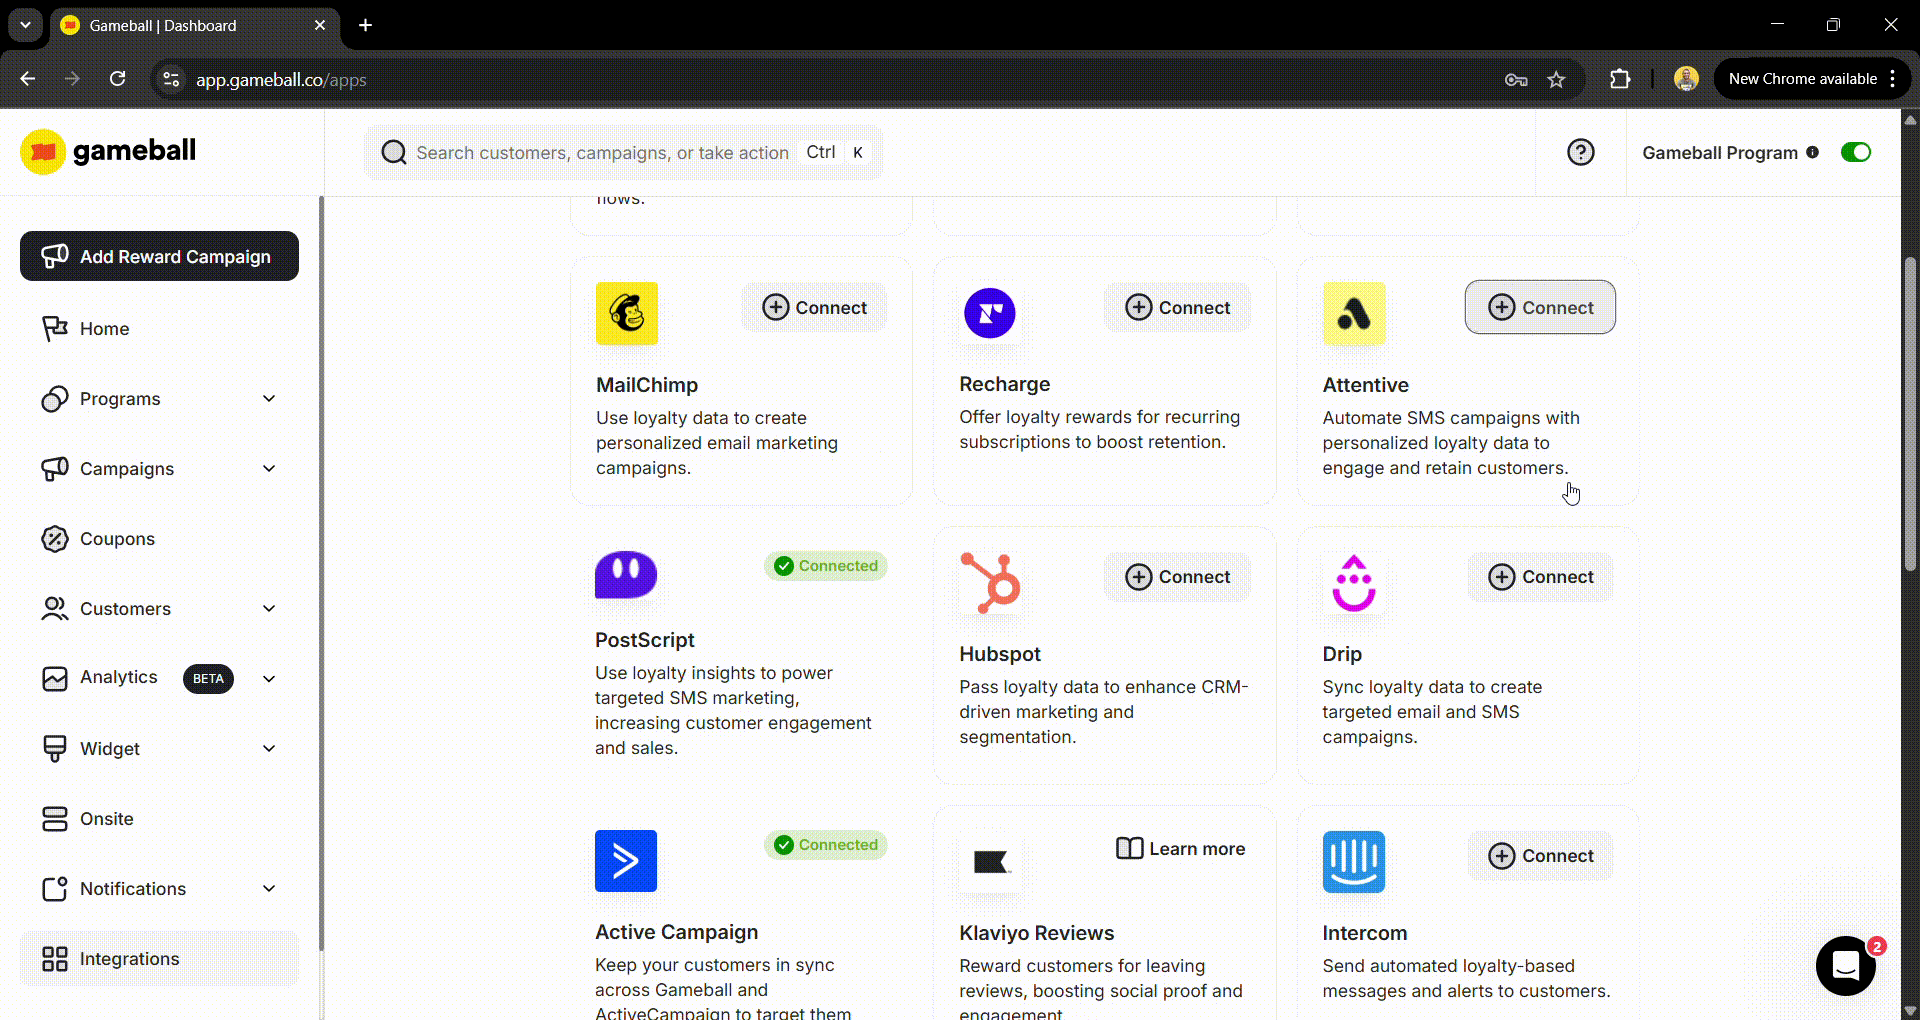The image size is (1920, 1020).
Task: Click Add Reward Campaign button
Action: [x=159, y=256]
